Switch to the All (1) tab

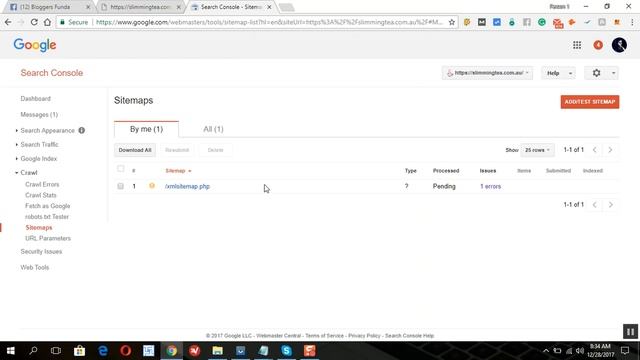213,129
